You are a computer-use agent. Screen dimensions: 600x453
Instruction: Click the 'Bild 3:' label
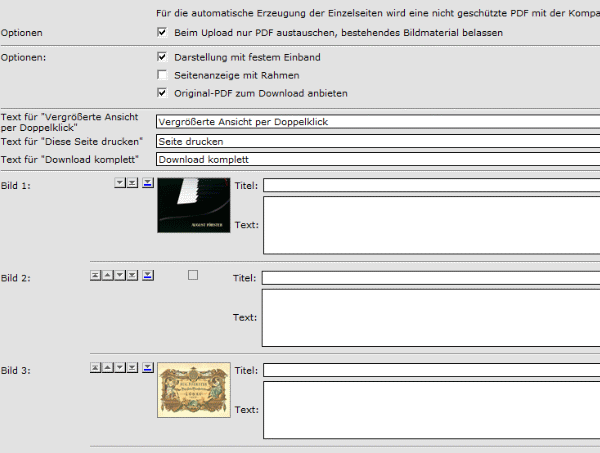pyautogui.click(x=16, y=371)
